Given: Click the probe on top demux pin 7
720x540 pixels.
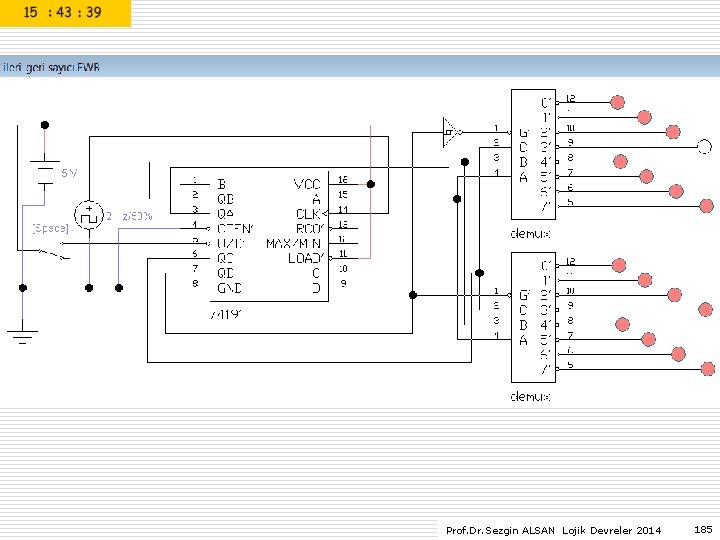Looking at the screenshot, I should (647, 176).
